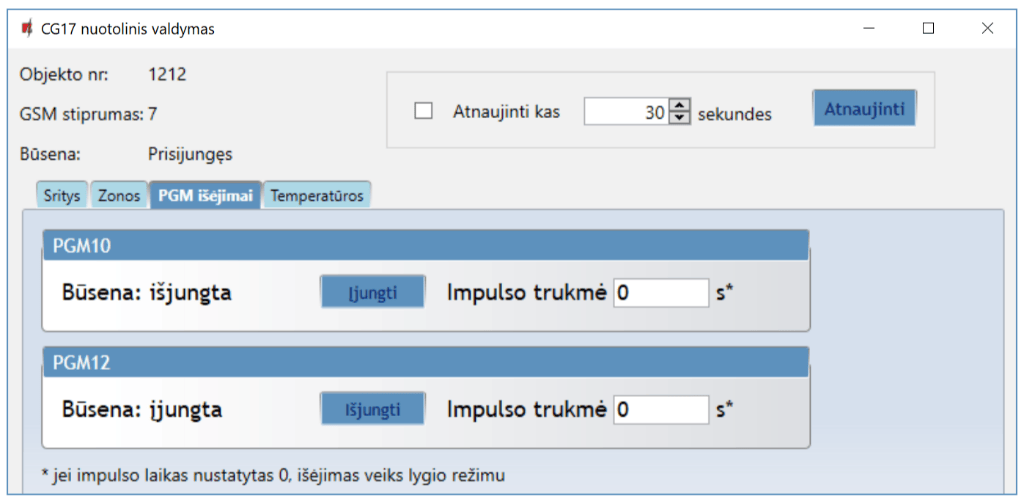Decrease refresh interval with down arrow
The height and width of the screenshot is (502, 1024).
[680, 119]
